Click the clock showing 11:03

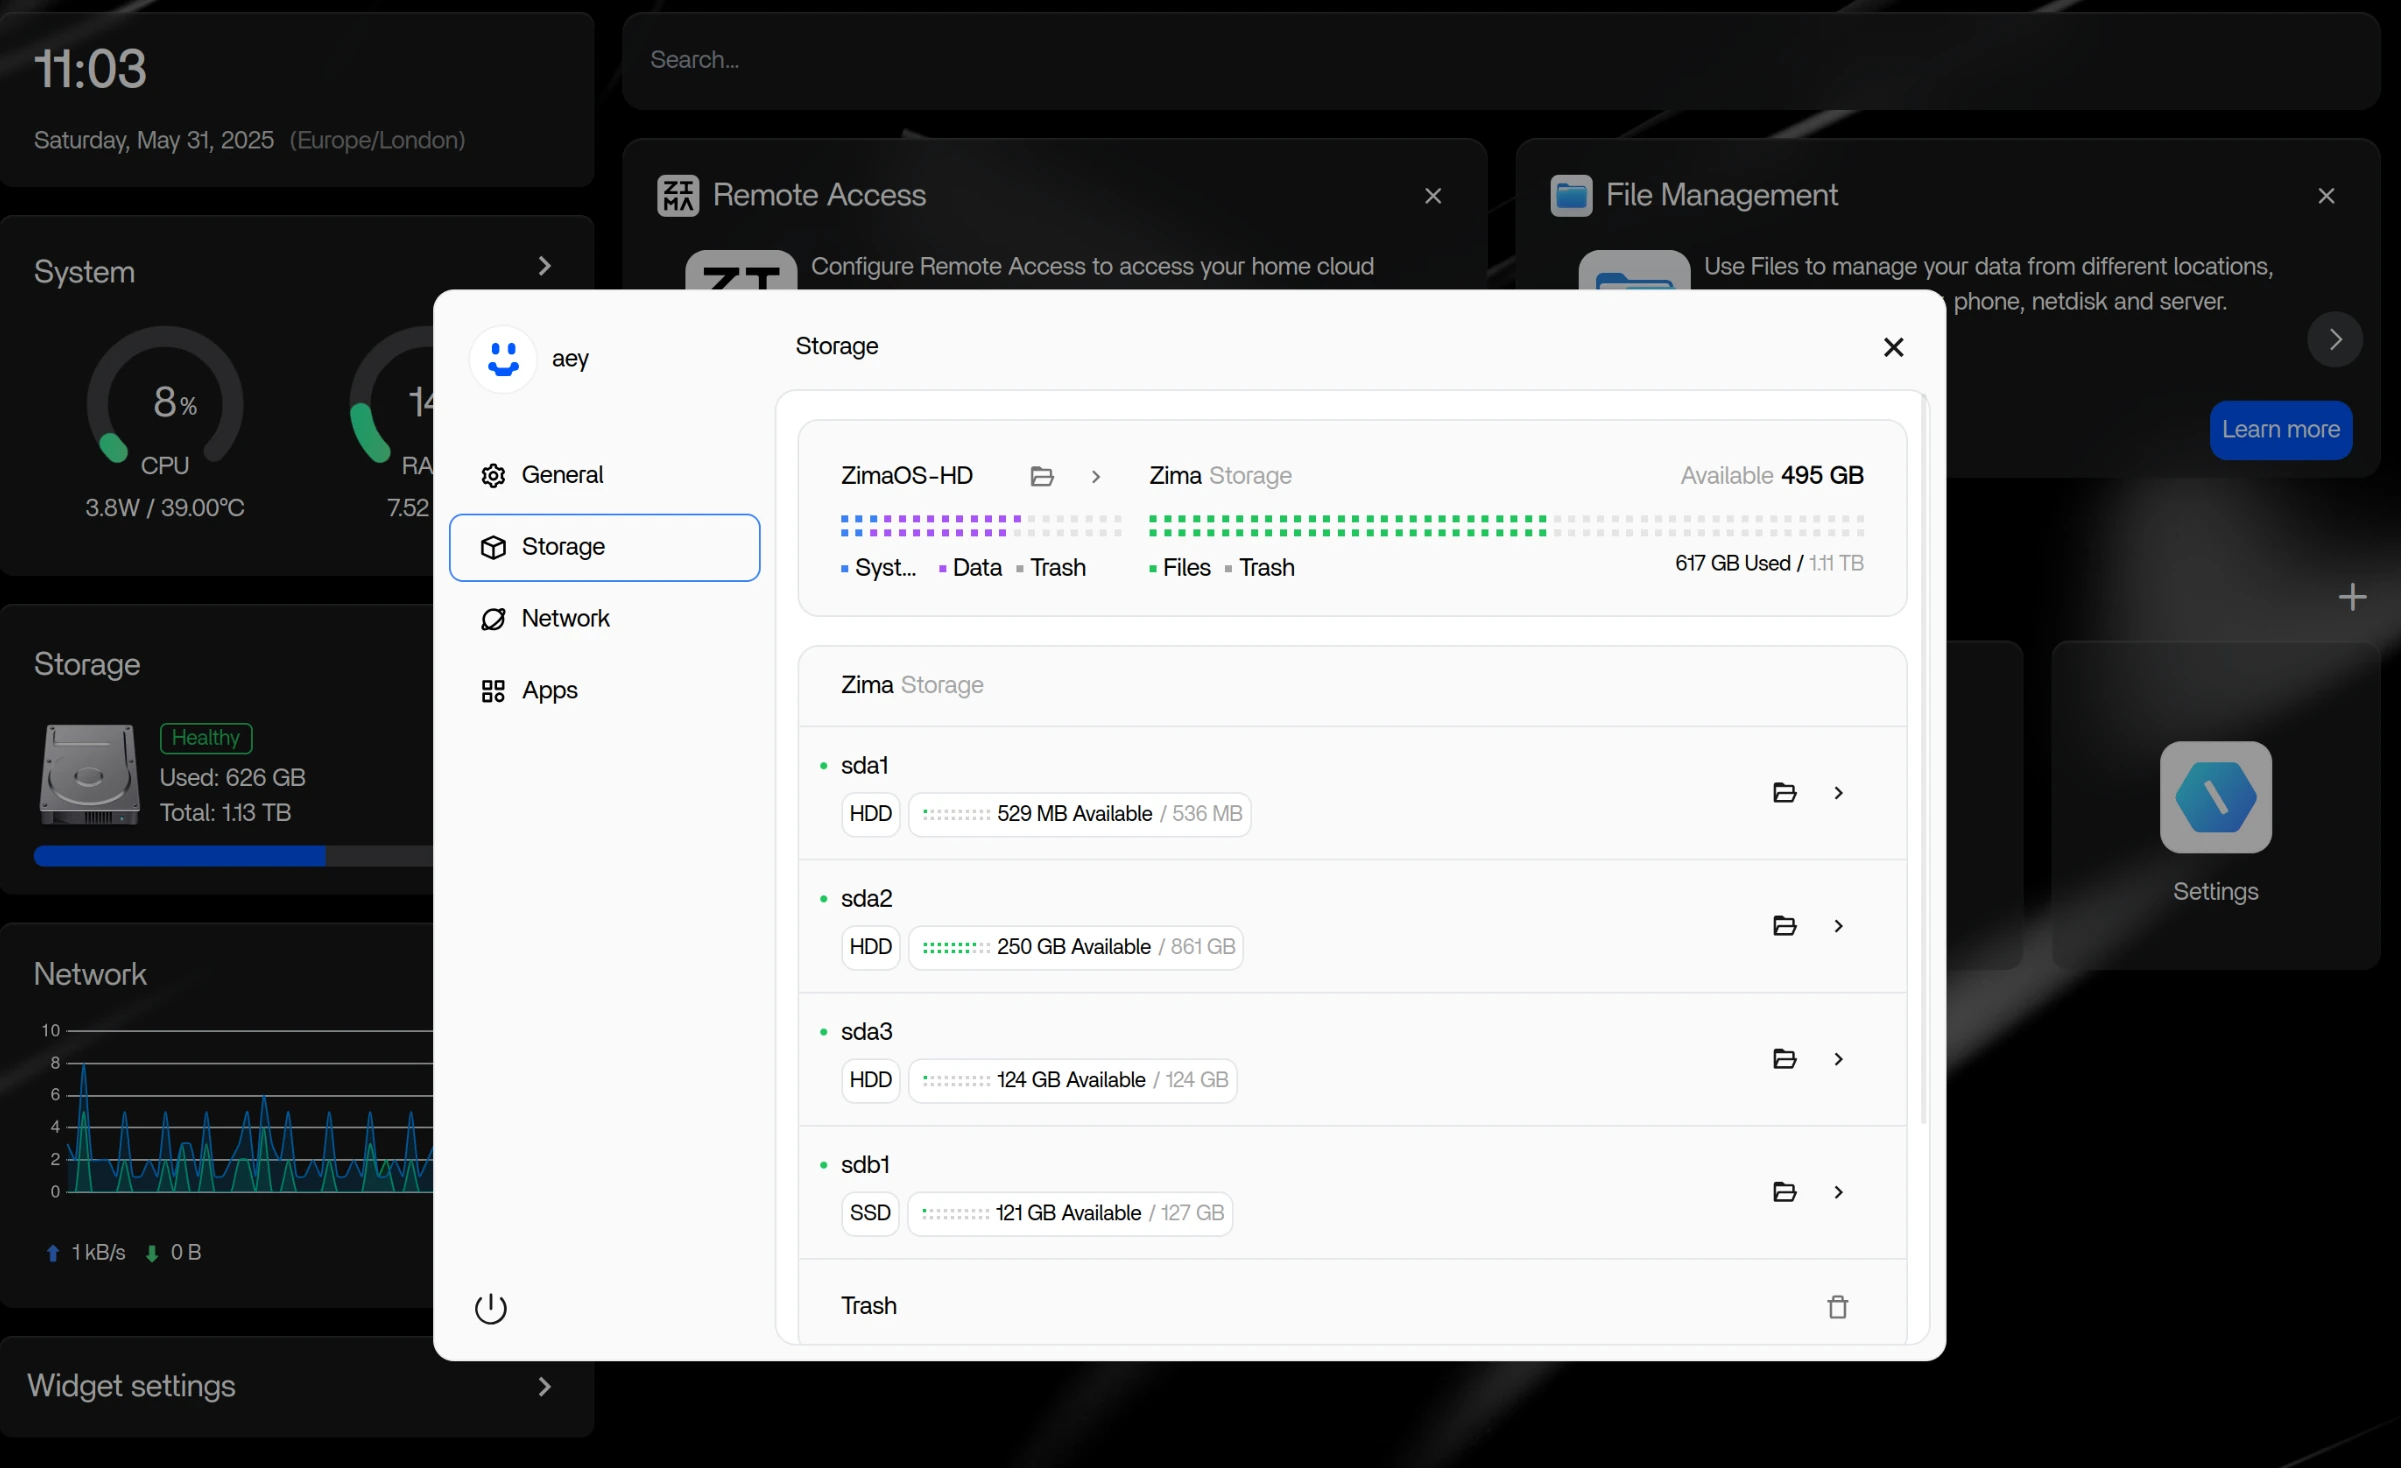pyautogui.click(x=90, y=69)
